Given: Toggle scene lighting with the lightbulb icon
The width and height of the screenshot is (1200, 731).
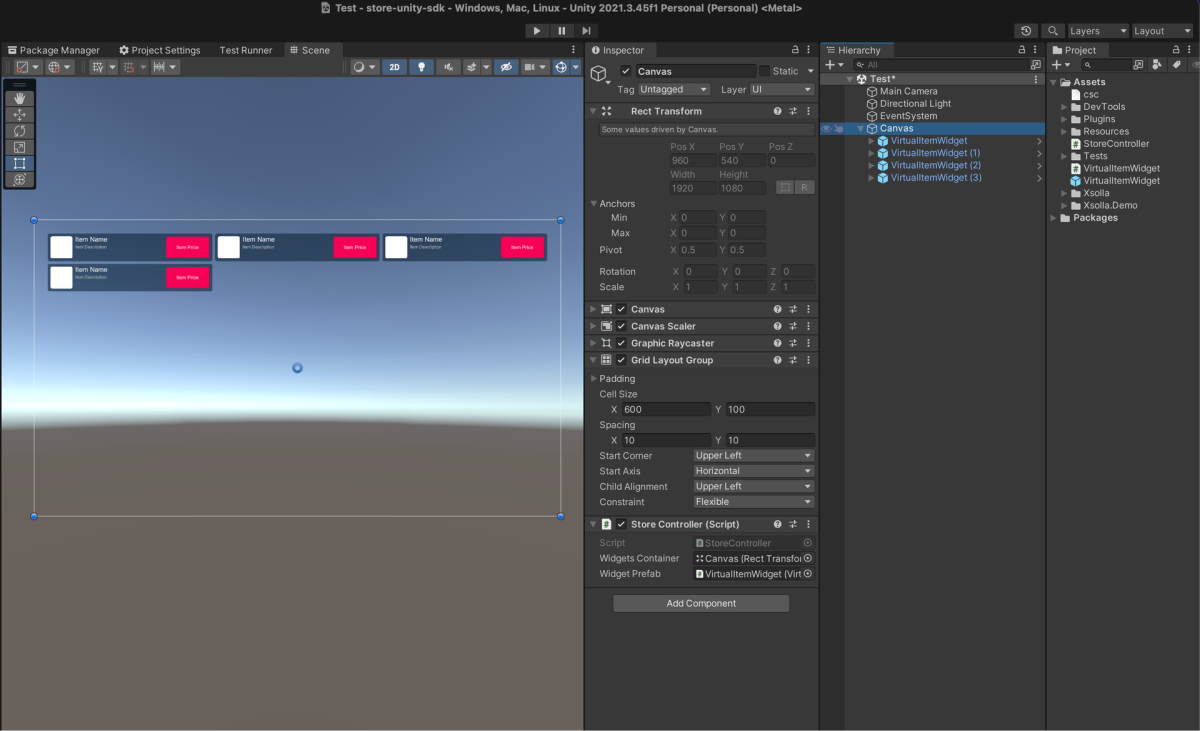Looking at the screenshot, I should (422, 67).
